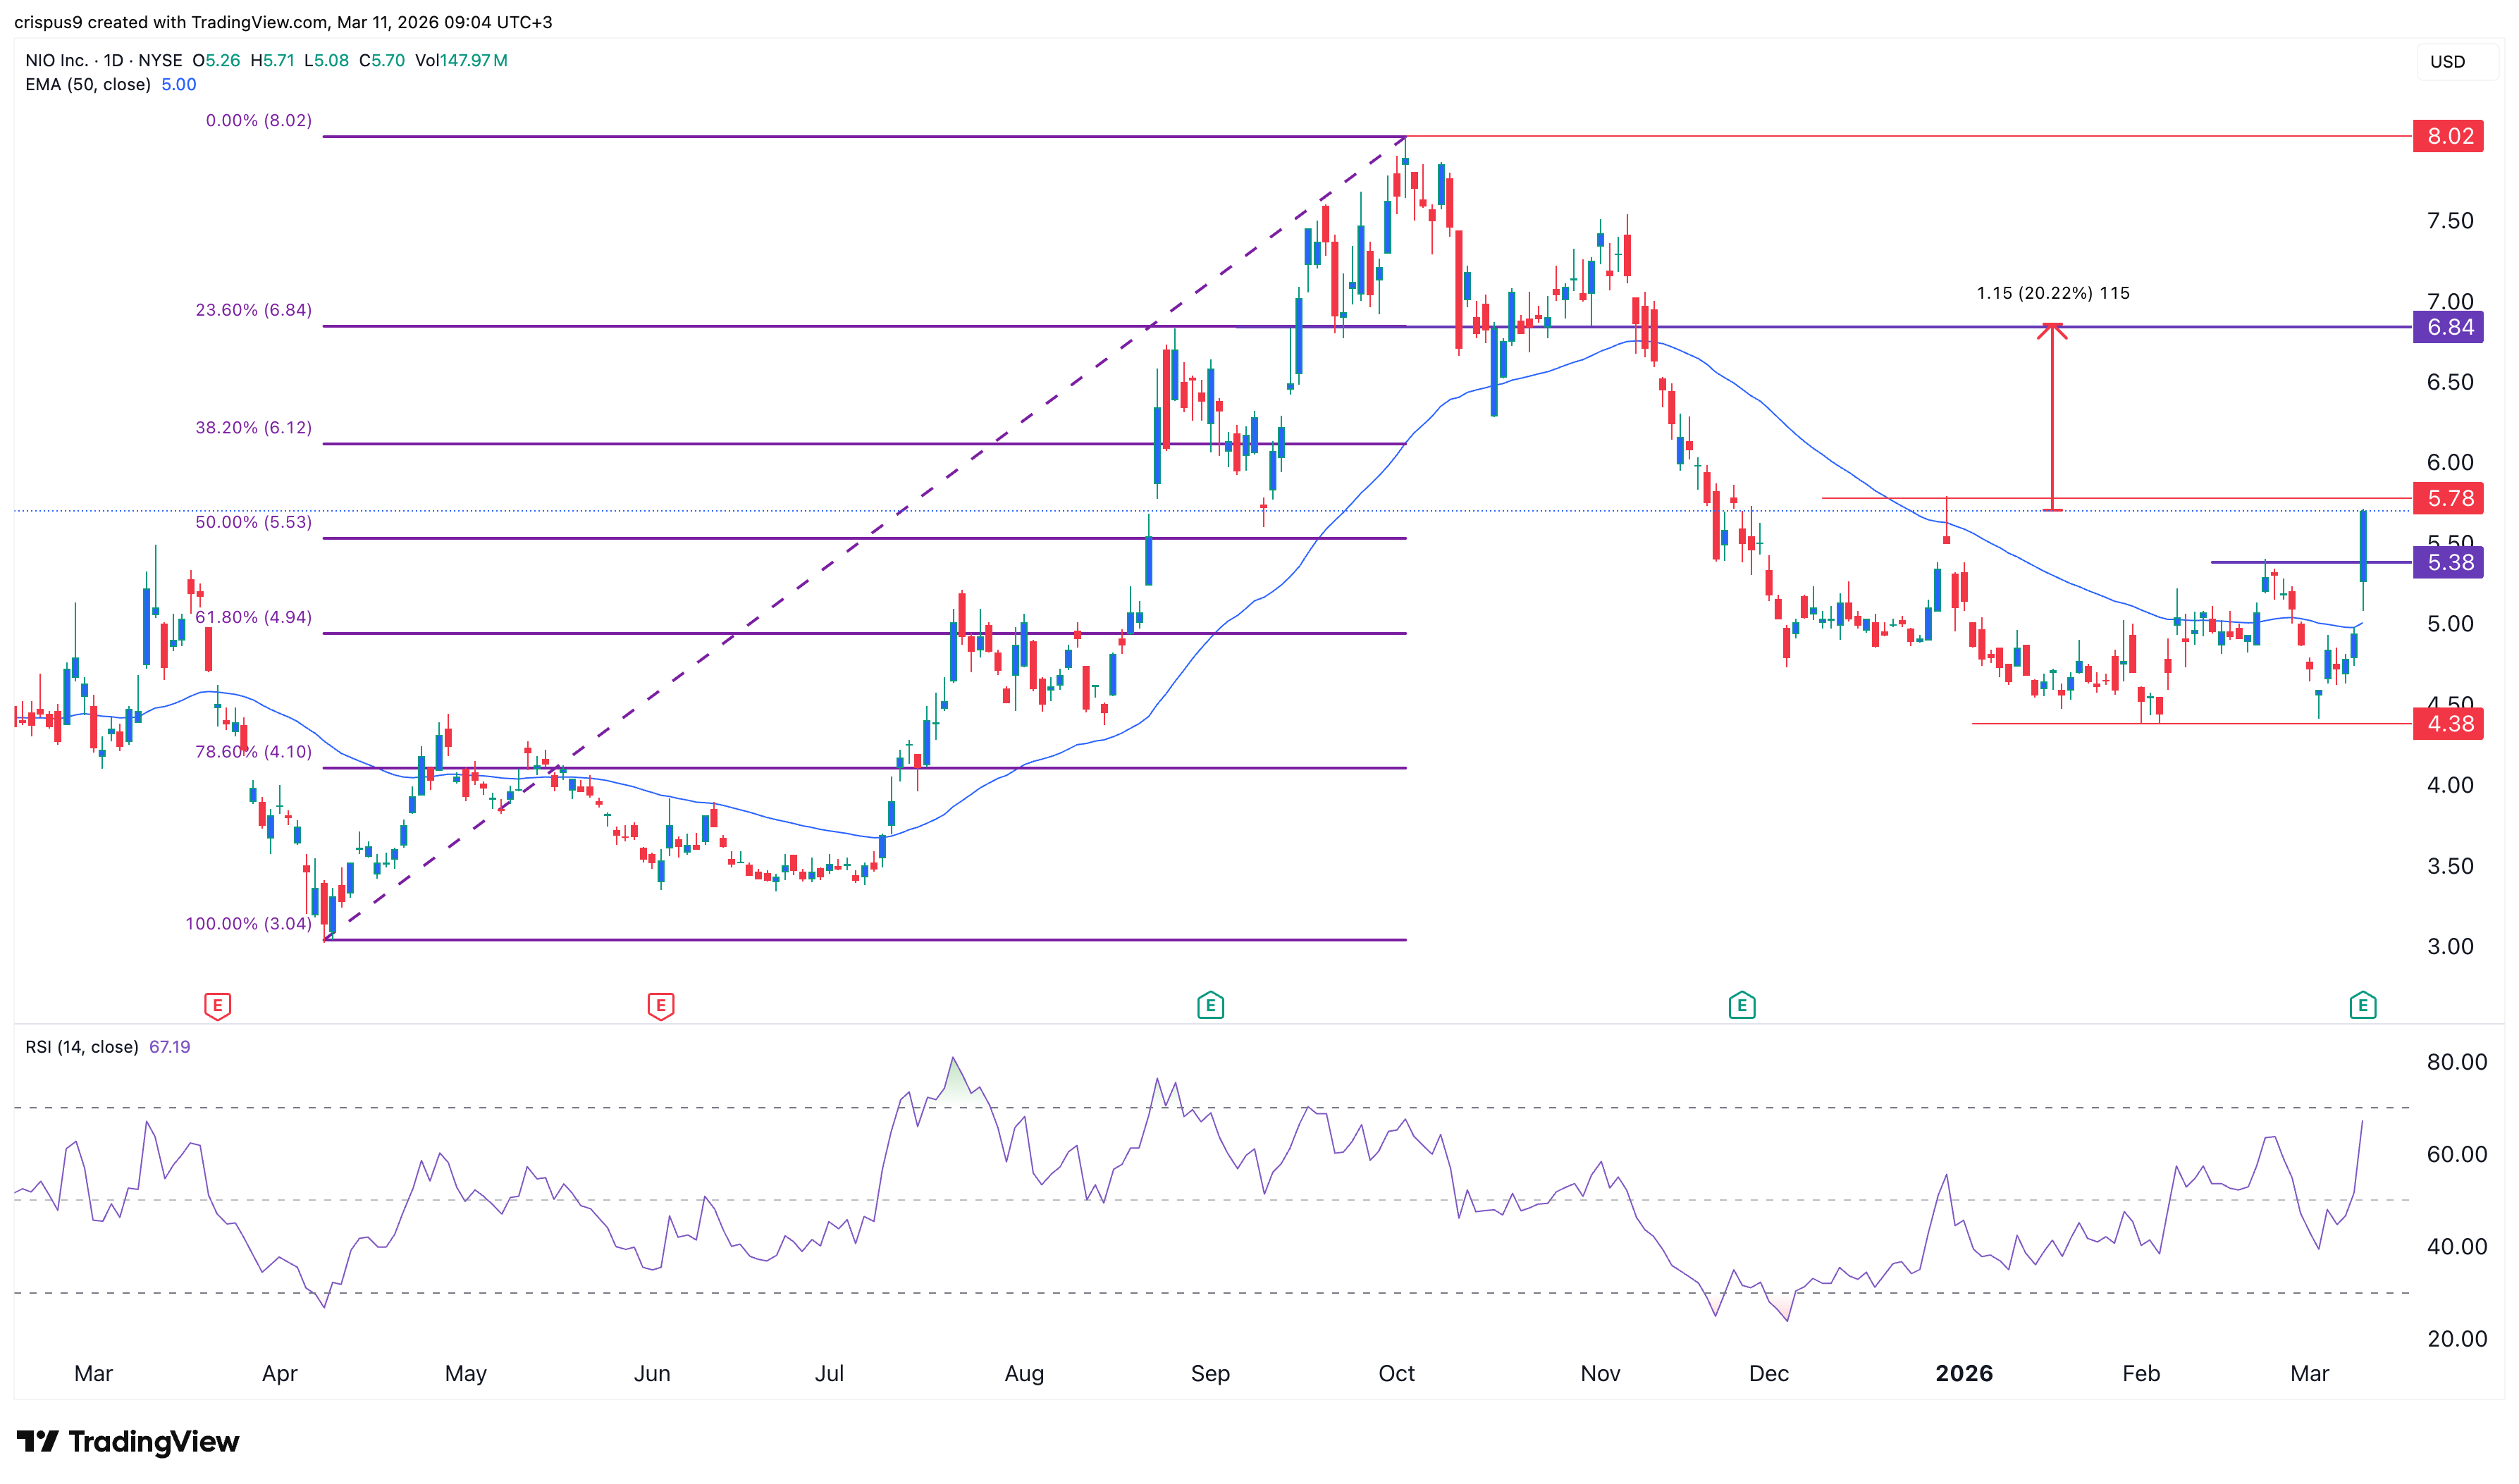
Task: Click the TradingView logo at the bottom left
Action: click(x=128, y=1441)
